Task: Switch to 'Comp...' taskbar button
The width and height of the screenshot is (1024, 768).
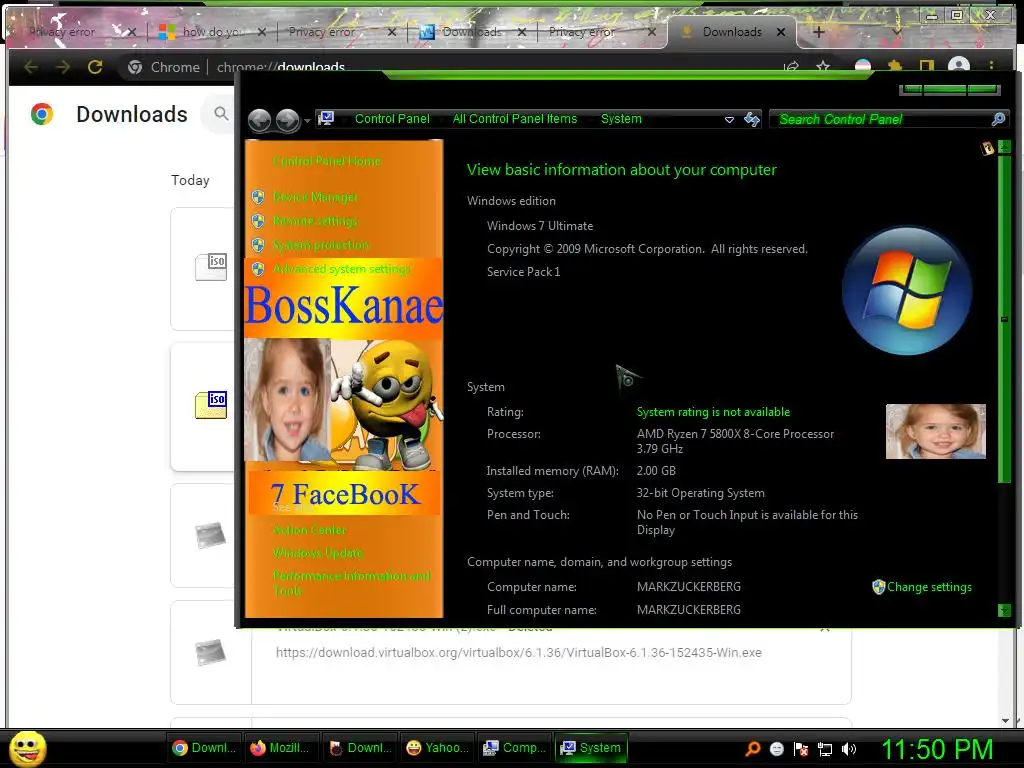Action: pos(514,748)
